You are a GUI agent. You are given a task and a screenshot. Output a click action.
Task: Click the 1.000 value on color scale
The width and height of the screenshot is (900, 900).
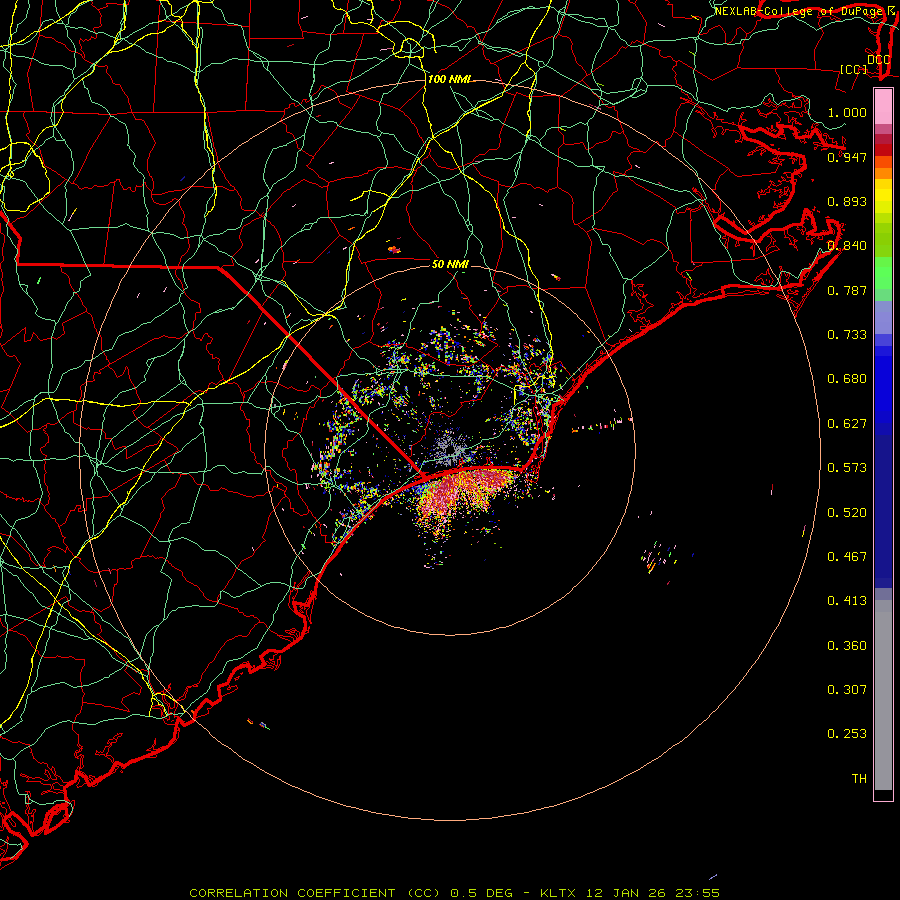(x=847, y=112)
